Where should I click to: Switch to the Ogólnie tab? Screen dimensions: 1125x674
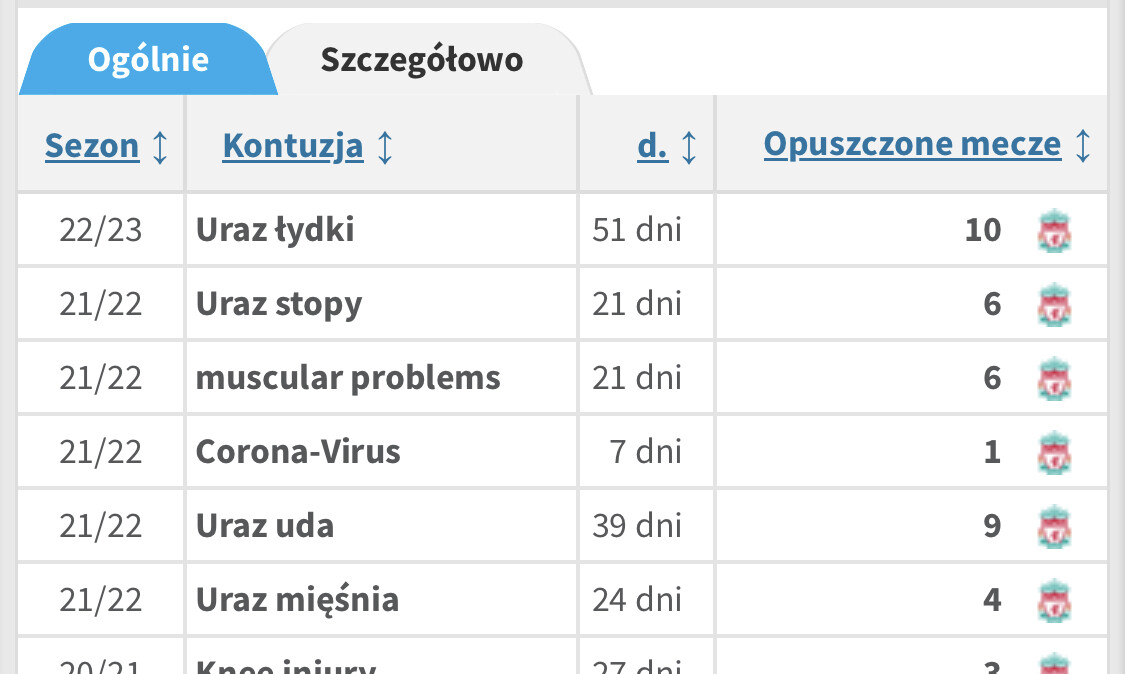148,60
